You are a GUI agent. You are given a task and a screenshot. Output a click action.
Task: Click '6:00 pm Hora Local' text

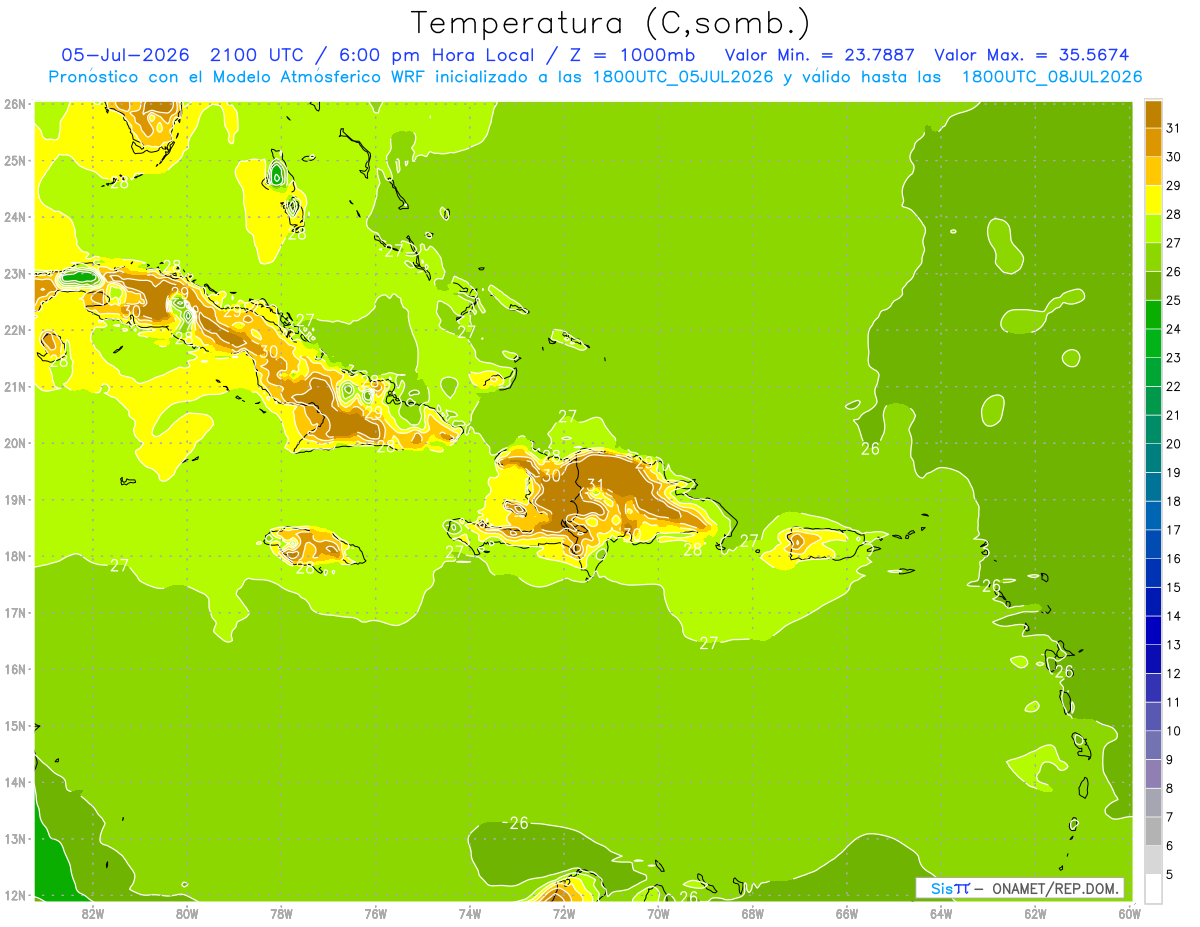(x=434, y=55)
